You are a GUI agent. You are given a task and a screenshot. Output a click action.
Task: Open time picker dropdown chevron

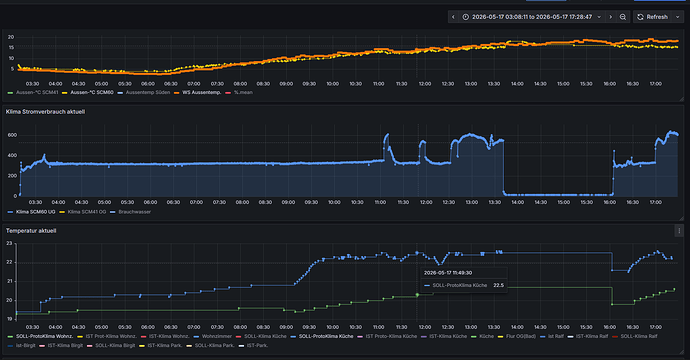[x=599, y=17]
